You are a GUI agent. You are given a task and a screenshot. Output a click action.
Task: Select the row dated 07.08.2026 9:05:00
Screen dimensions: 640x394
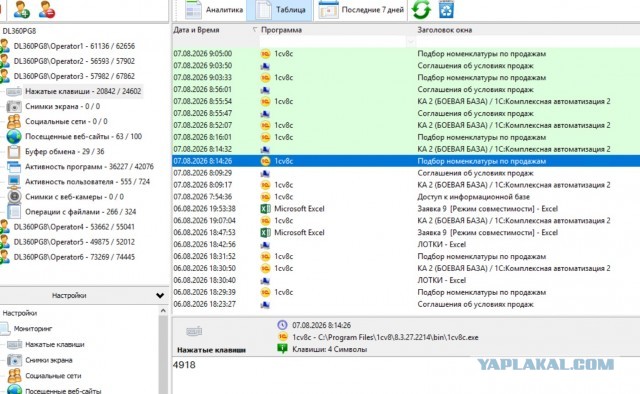click(406, 54)
